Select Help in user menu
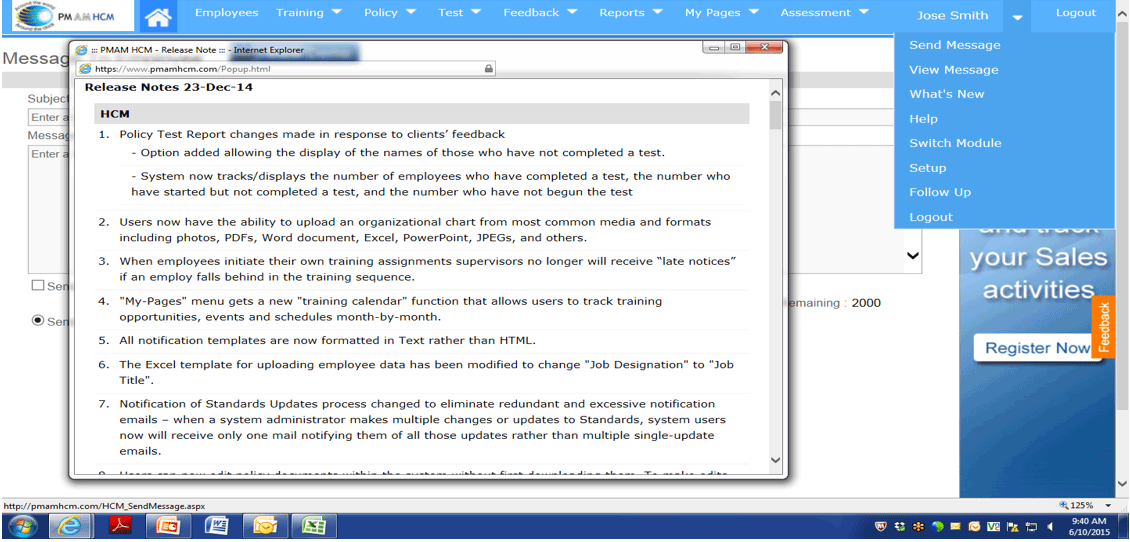The height and width of the screenshot is (542, 1130). pos(923,119)
